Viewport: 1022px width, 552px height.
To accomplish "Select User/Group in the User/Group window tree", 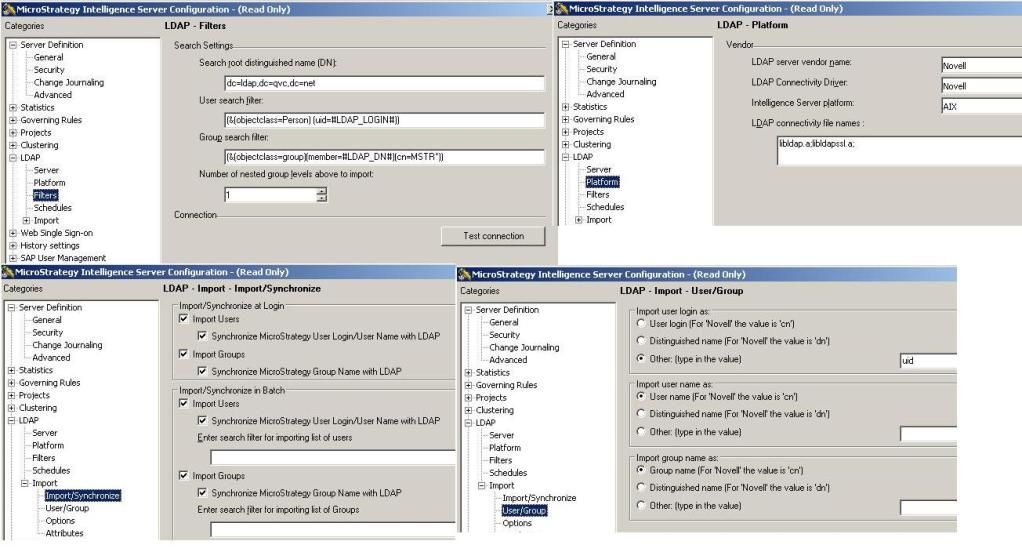I will [x=524, y=511].
